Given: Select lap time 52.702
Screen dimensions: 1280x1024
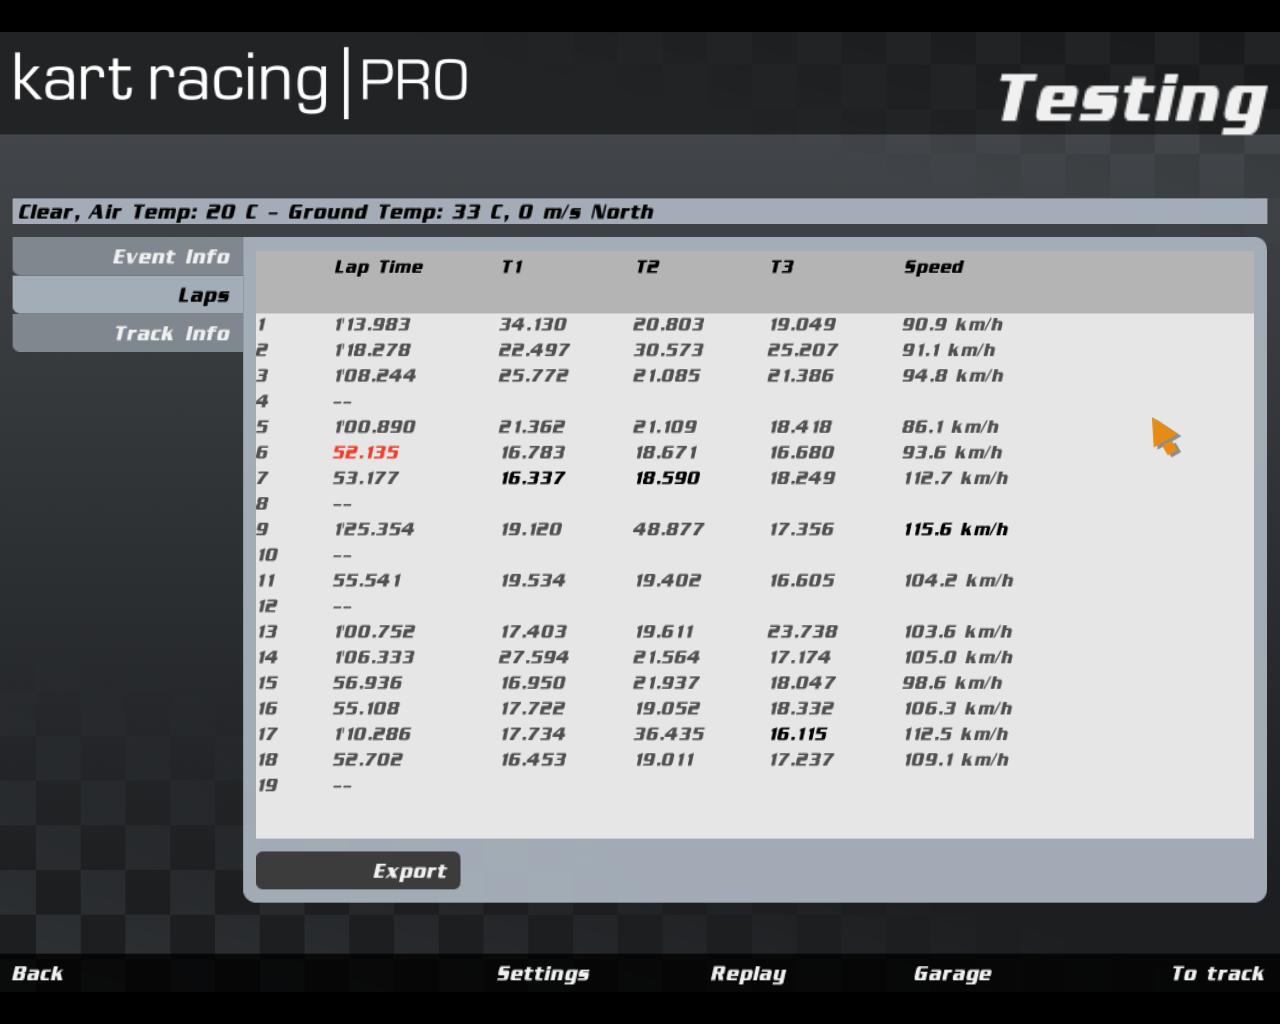Looking at the screenshot, I should click(x=367, y=760).
